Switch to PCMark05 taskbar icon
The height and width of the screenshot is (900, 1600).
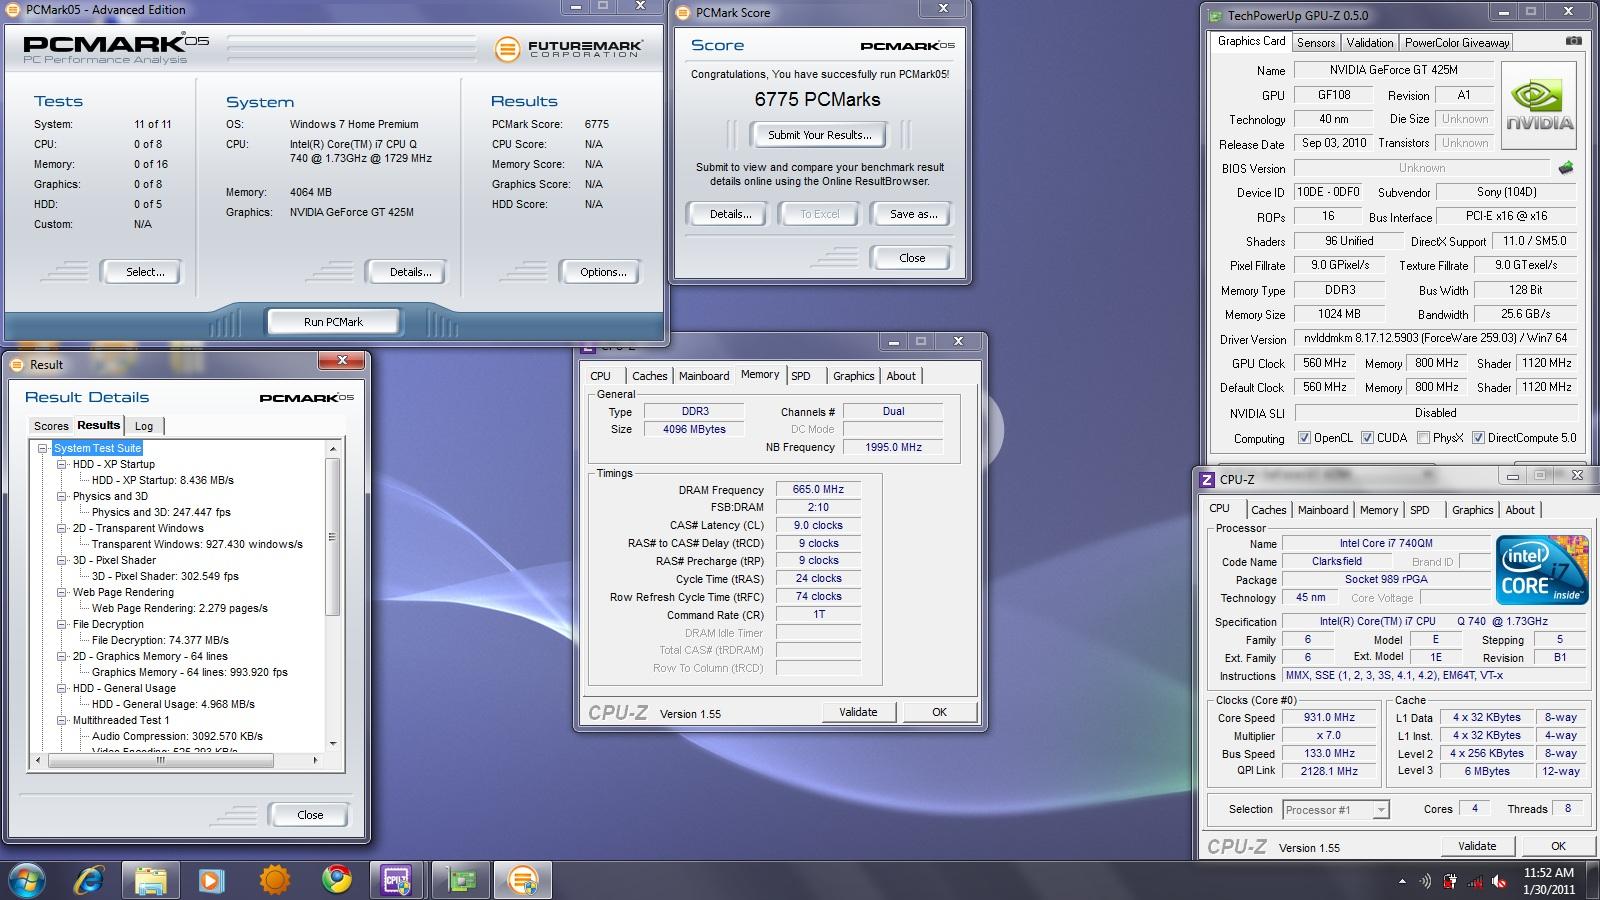click(523, 880)
